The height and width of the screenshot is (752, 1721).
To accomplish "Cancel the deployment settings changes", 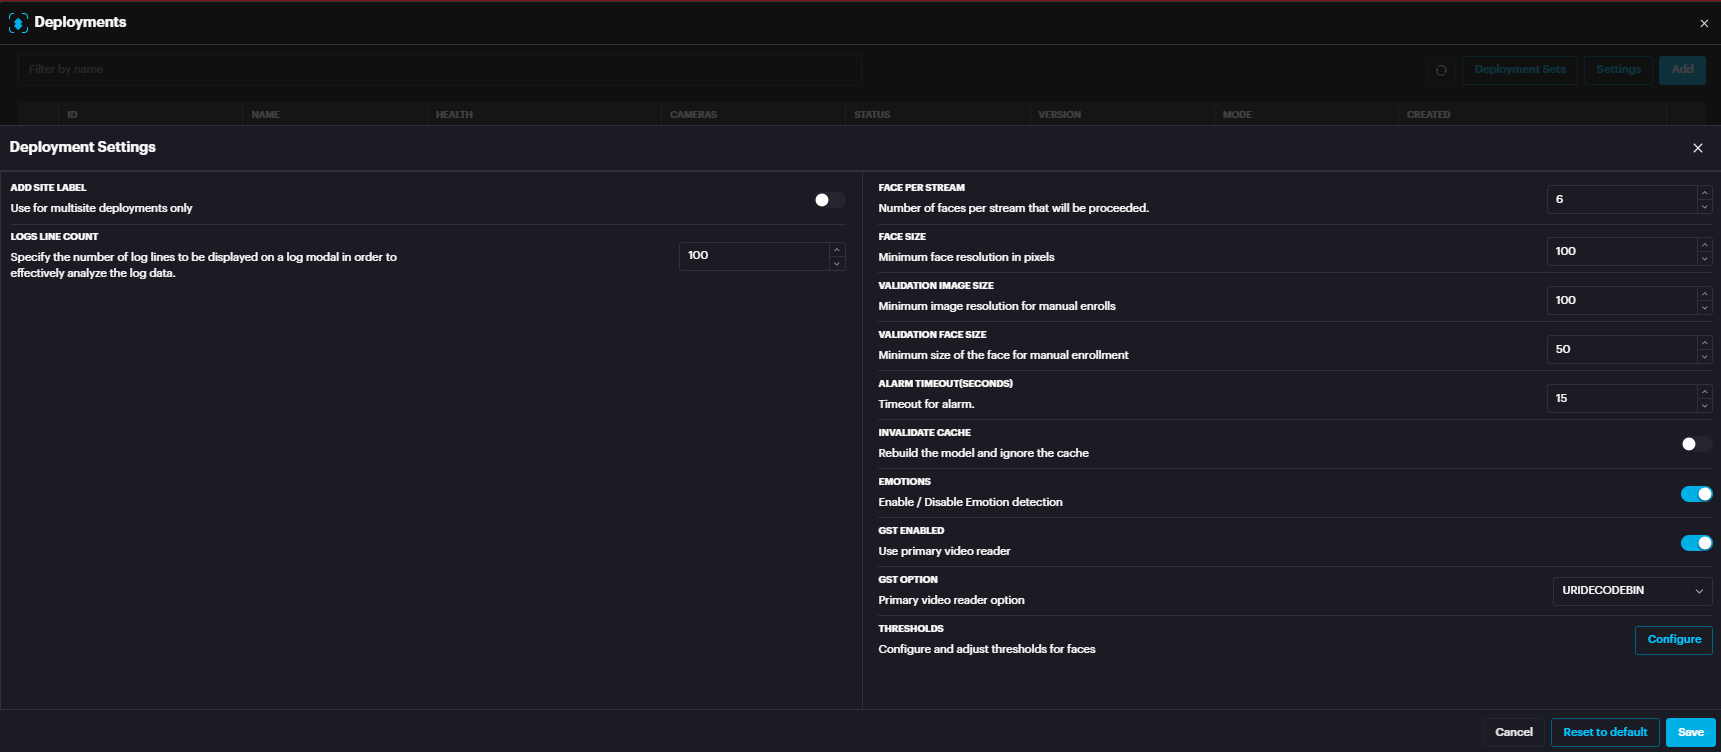I will pos(1513,732).
